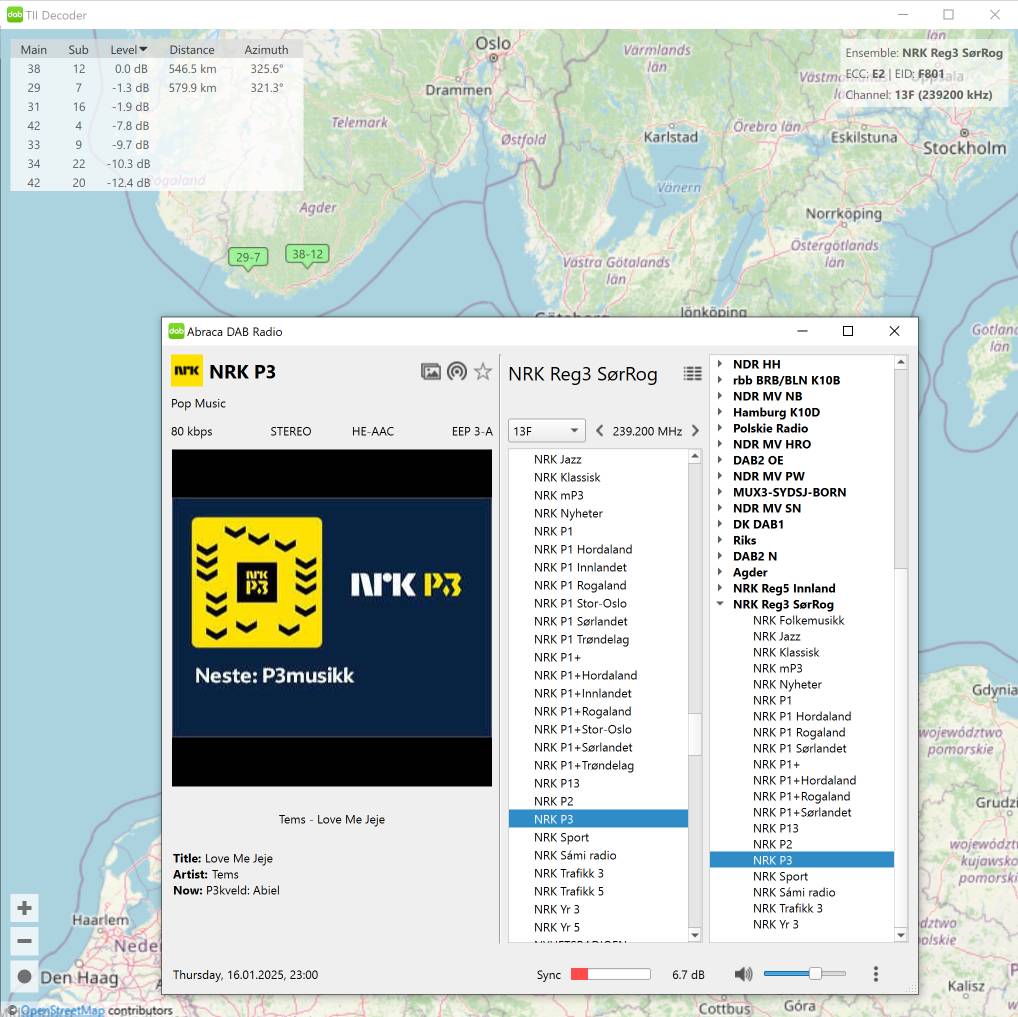Screen dimensions: 1018x1017
Task: Select NRK Sport in the service list
Action: click(561, 837)
